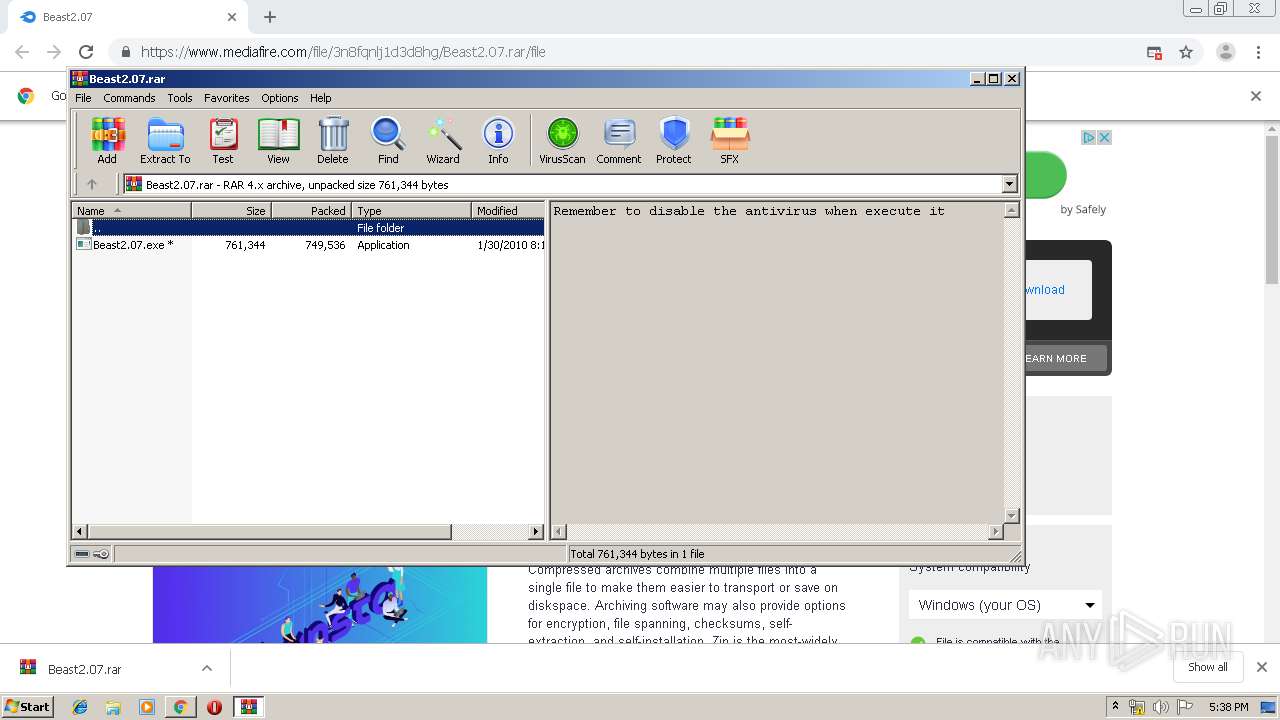This screenshot has width=1280, height=720.
Task: Click the Test archive icon
Action: tap(223, 141)
